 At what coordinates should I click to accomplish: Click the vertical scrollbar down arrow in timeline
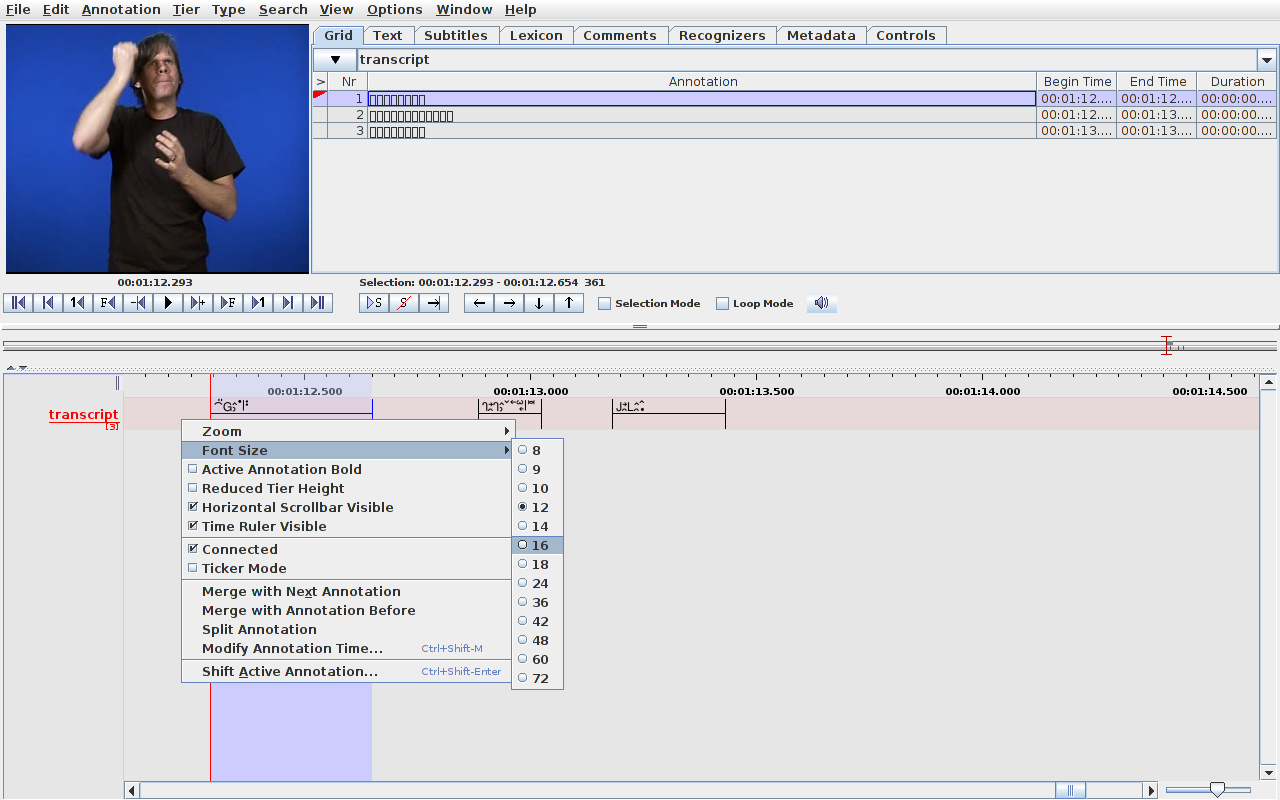(x=1269, y=773)
